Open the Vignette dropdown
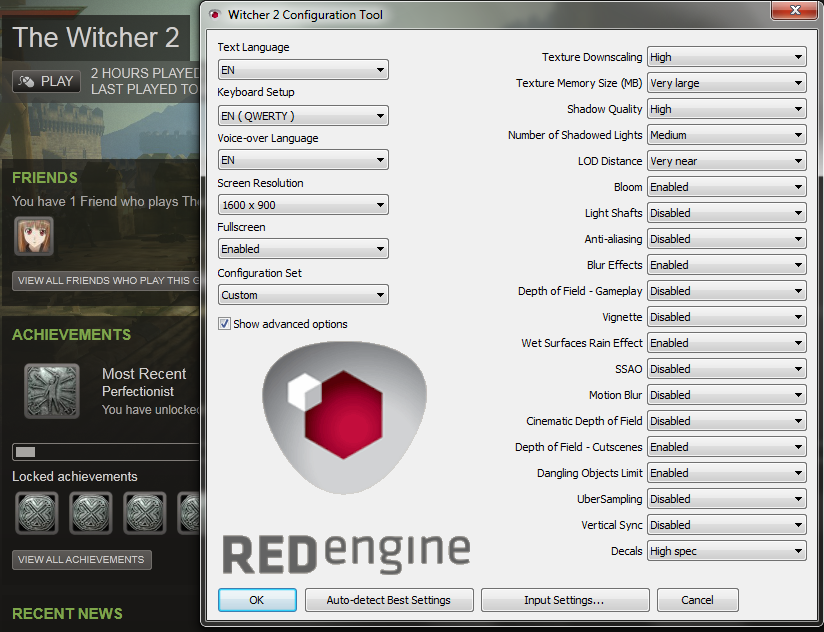This screenshot has height=632, width=824. click(x=727, y=317)
